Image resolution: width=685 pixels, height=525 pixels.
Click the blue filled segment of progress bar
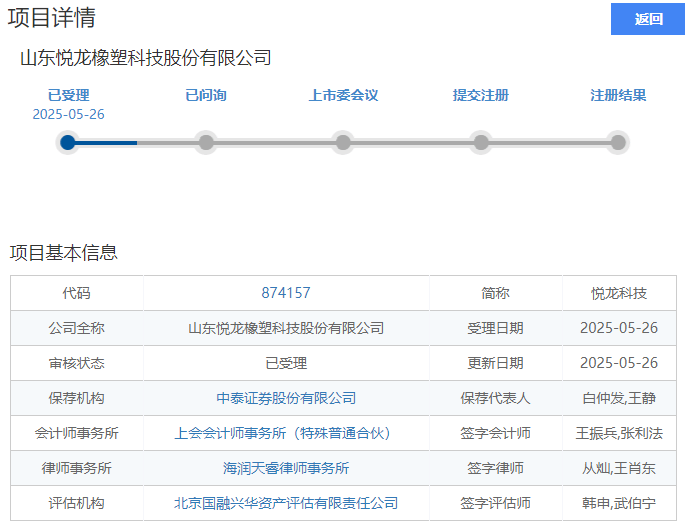point(105,142)
